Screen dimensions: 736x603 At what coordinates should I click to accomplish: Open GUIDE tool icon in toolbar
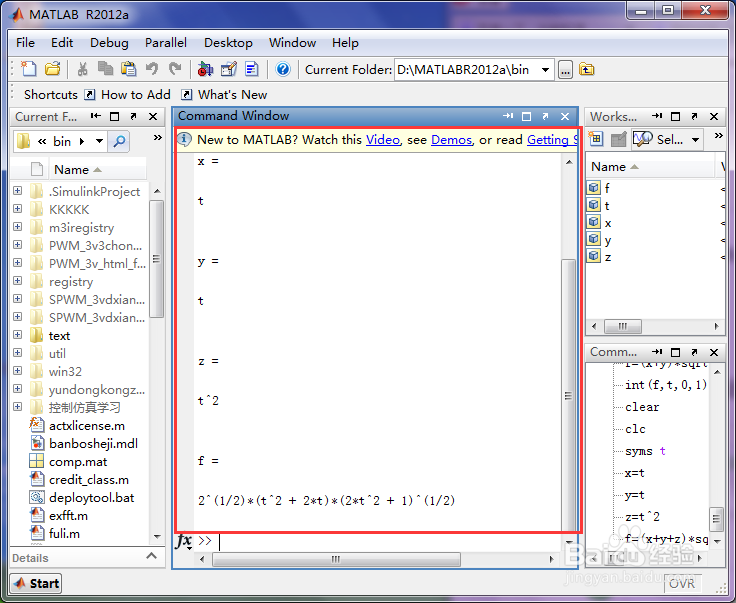pos(229,69)
